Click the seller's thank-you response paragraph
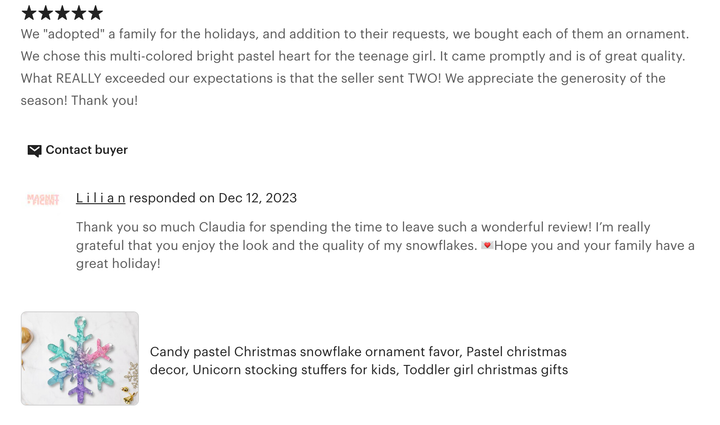Screen dimensions: 720x425 [x=385, y=245]
